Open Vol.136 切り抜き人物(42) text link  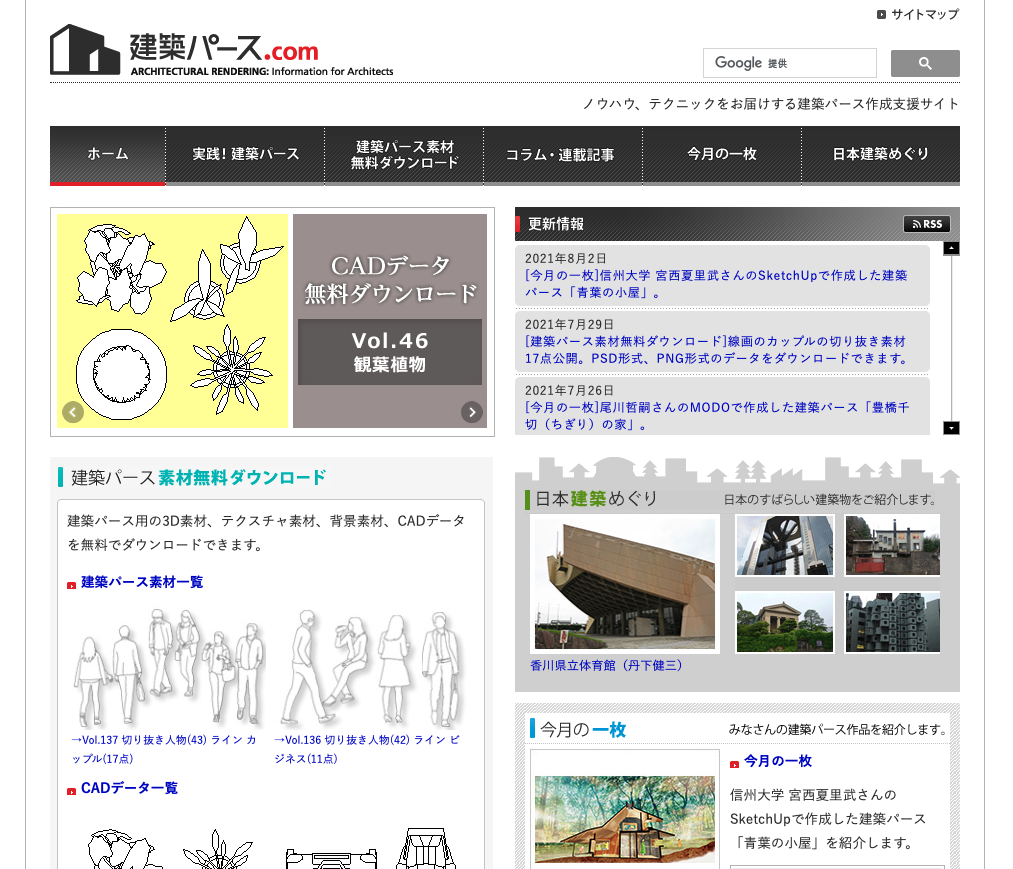click(x=366, y=749)
